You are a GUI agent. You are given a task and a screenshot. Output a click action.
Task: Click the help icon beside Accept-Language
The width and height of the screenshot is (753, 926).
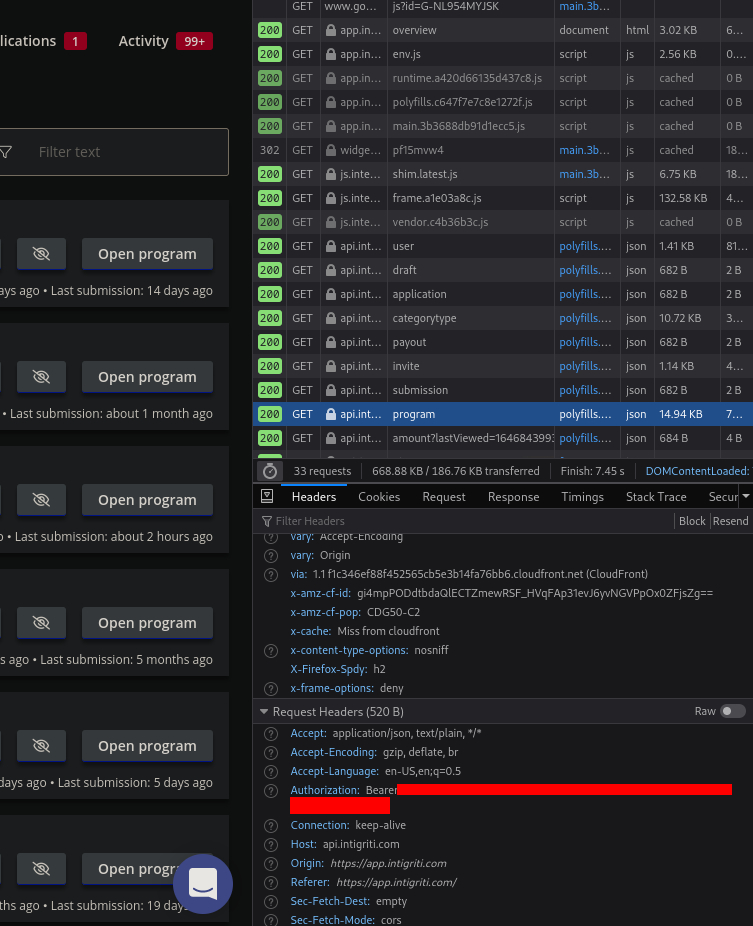point(271,772)
